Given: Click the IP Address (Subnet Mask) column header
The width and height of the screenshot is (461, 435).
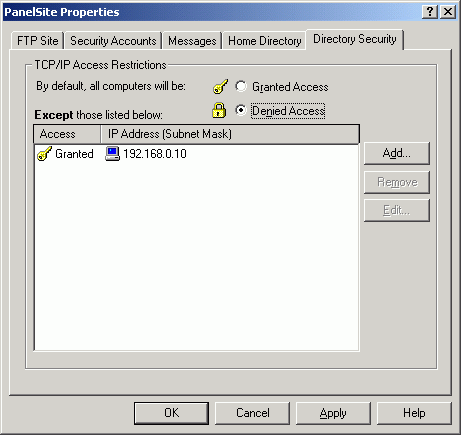Looking at the screenshot, I should pyautogui.click(x=230, y=134).
